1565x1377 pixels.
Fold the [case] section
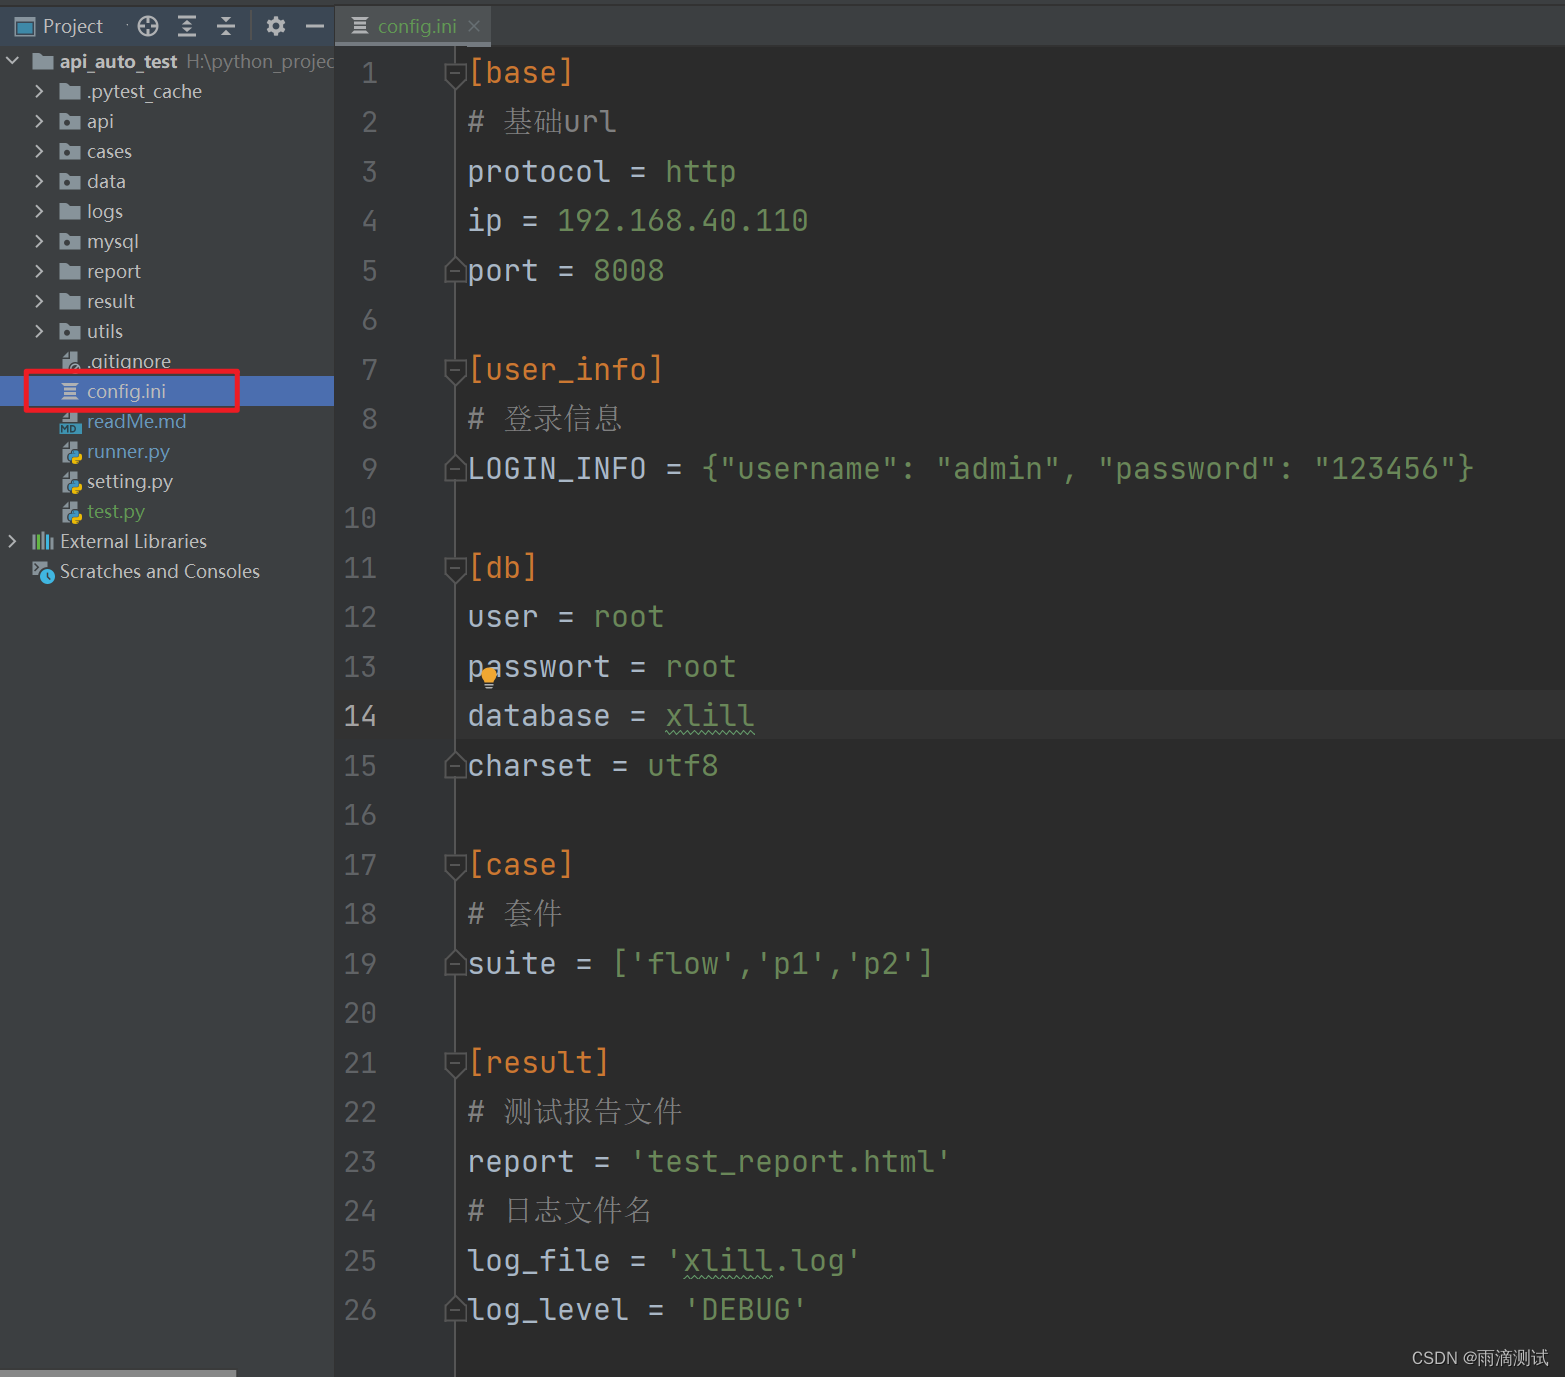(455, 865)
